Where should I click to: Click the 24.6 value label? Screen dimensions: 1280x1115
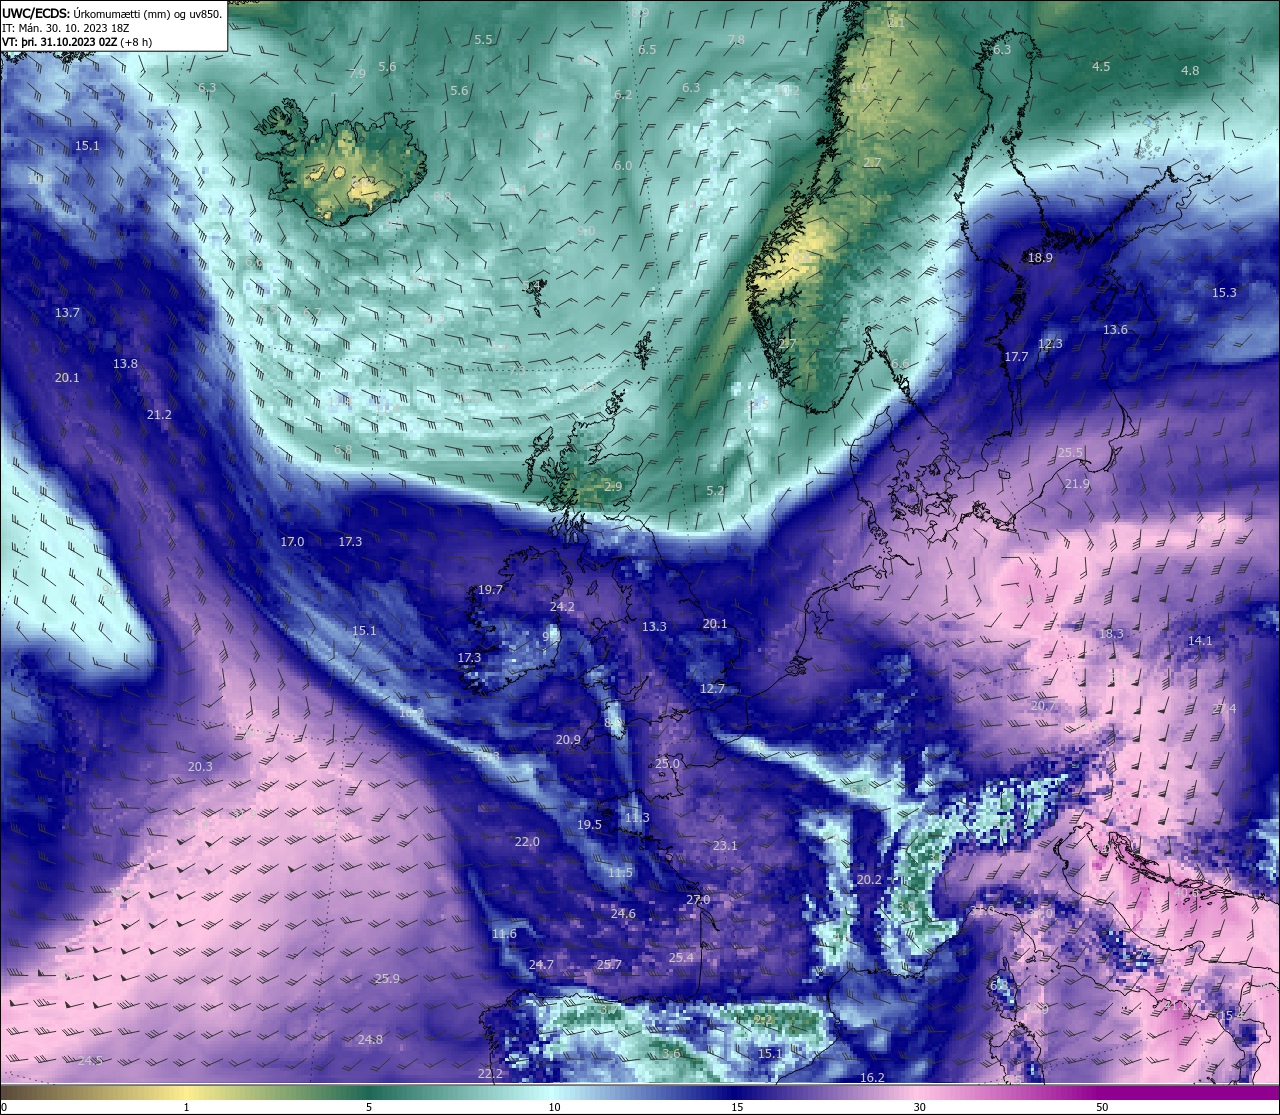pyautogui.click(x=623, y=913)
